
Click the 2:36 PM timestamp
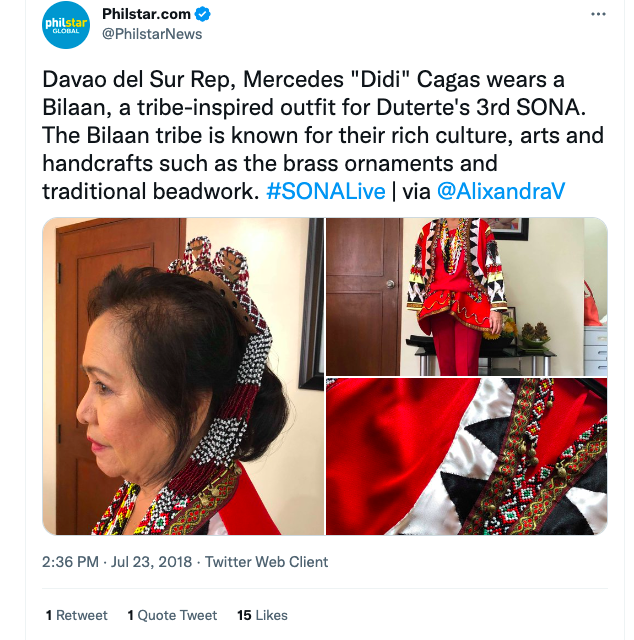pyautogui.click(x=70, y=562)
